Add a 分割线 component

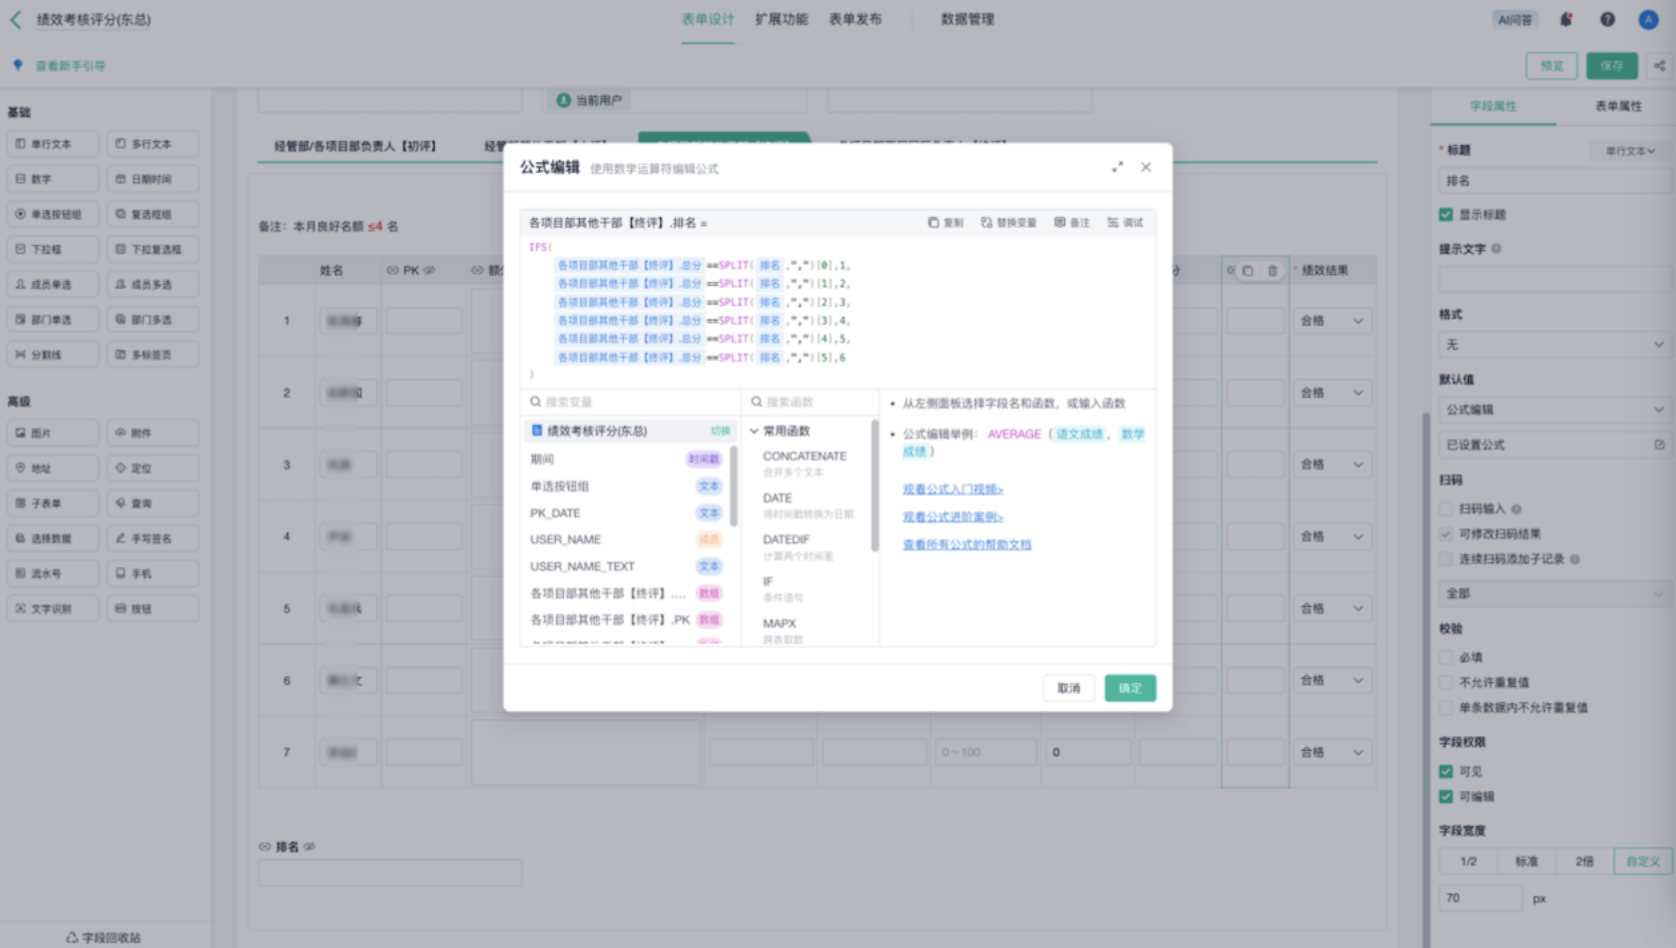coord(53,354)
